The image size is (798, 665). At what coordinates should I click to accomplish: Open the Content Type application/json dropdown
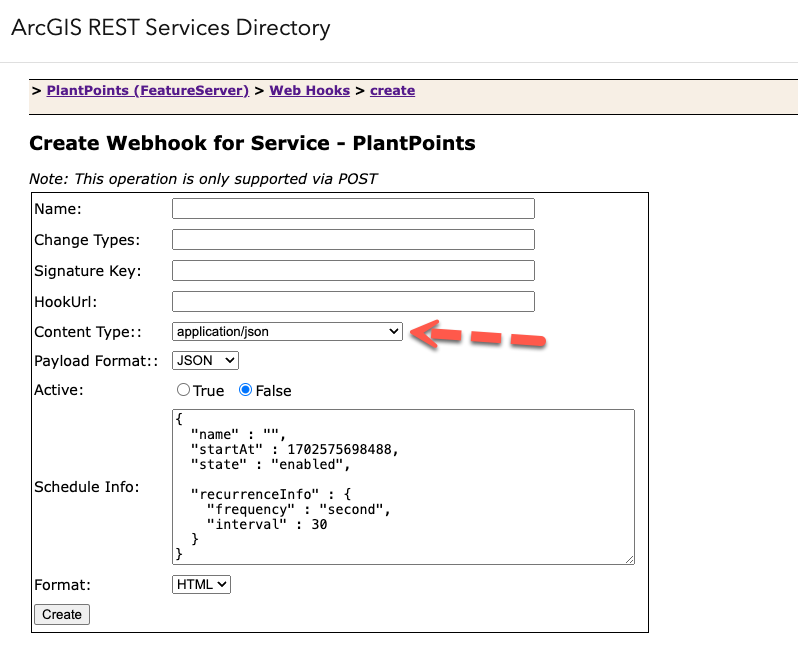coord(287,331)
